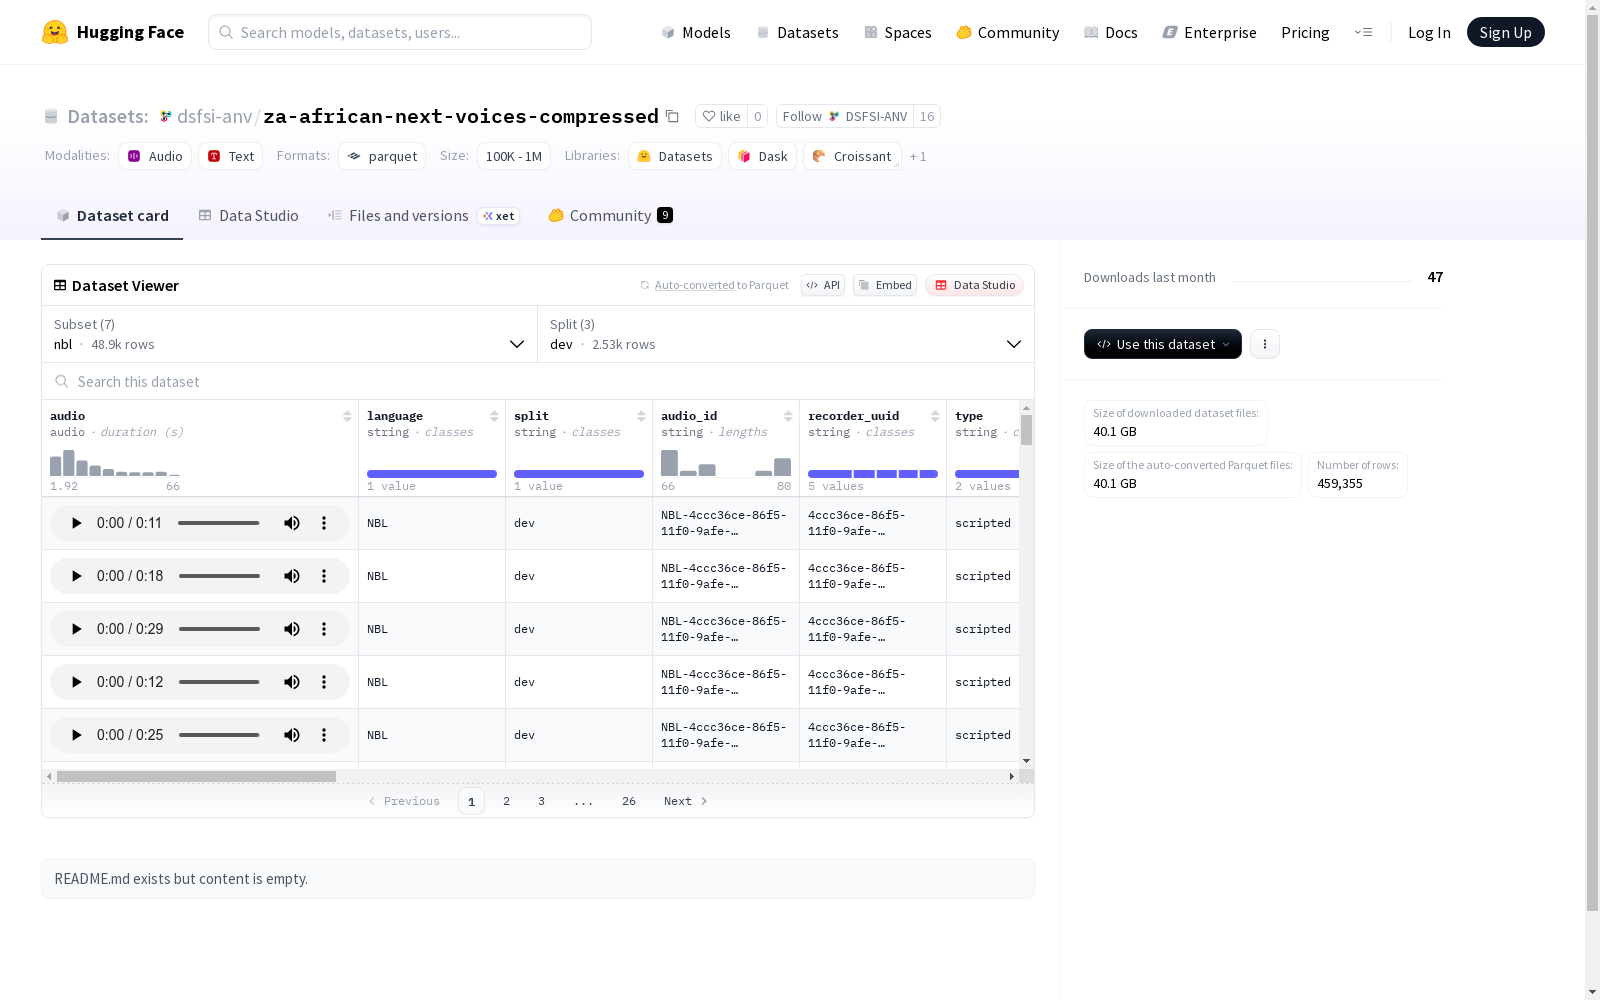Image resolution: width=1600 pixels, height=1000 pixels.
Task: Click the table's horizontal scrollbar
Action: pos(196,776)
